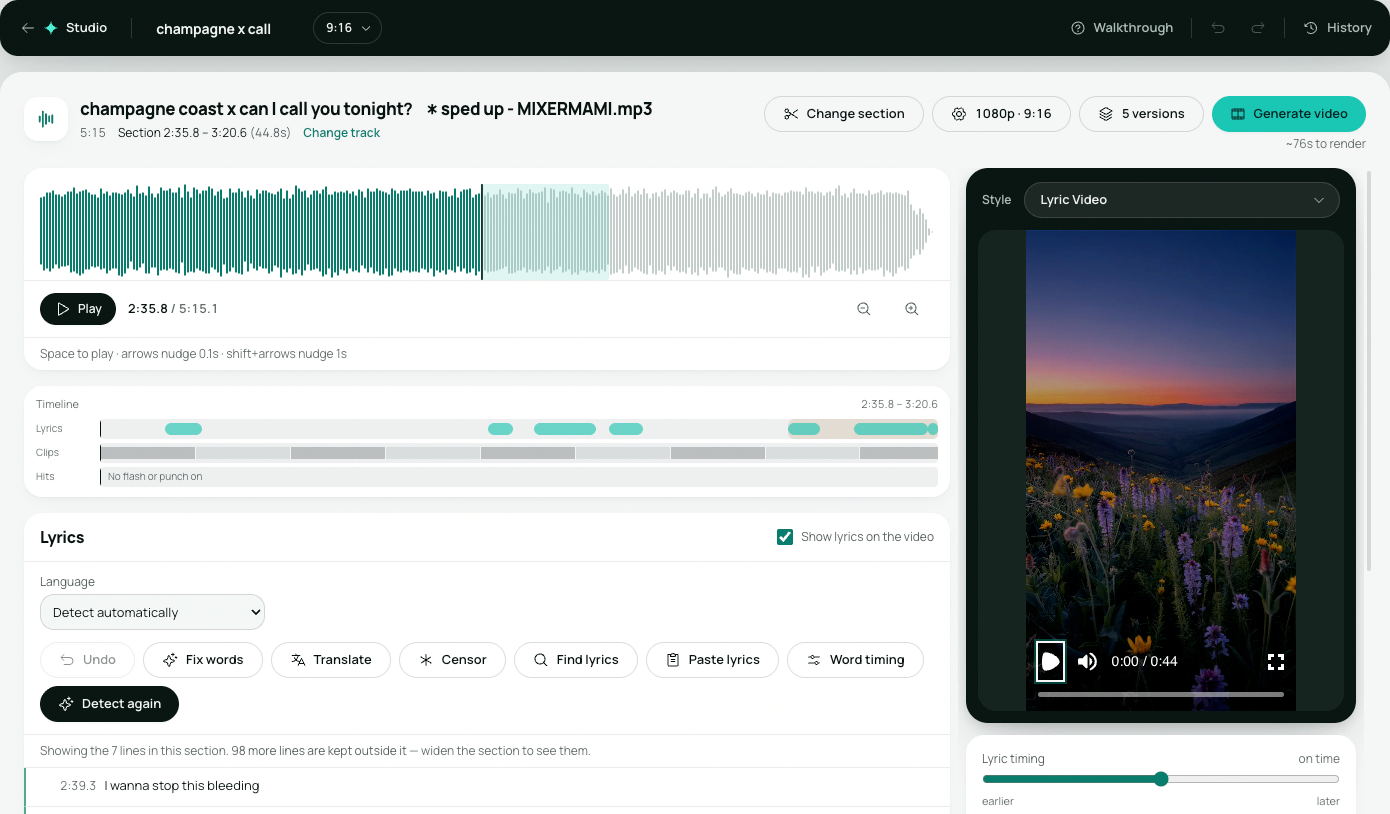Click the Clips track first segment
This screenshot has width=1390, height=814.
[x=148, y=453]
